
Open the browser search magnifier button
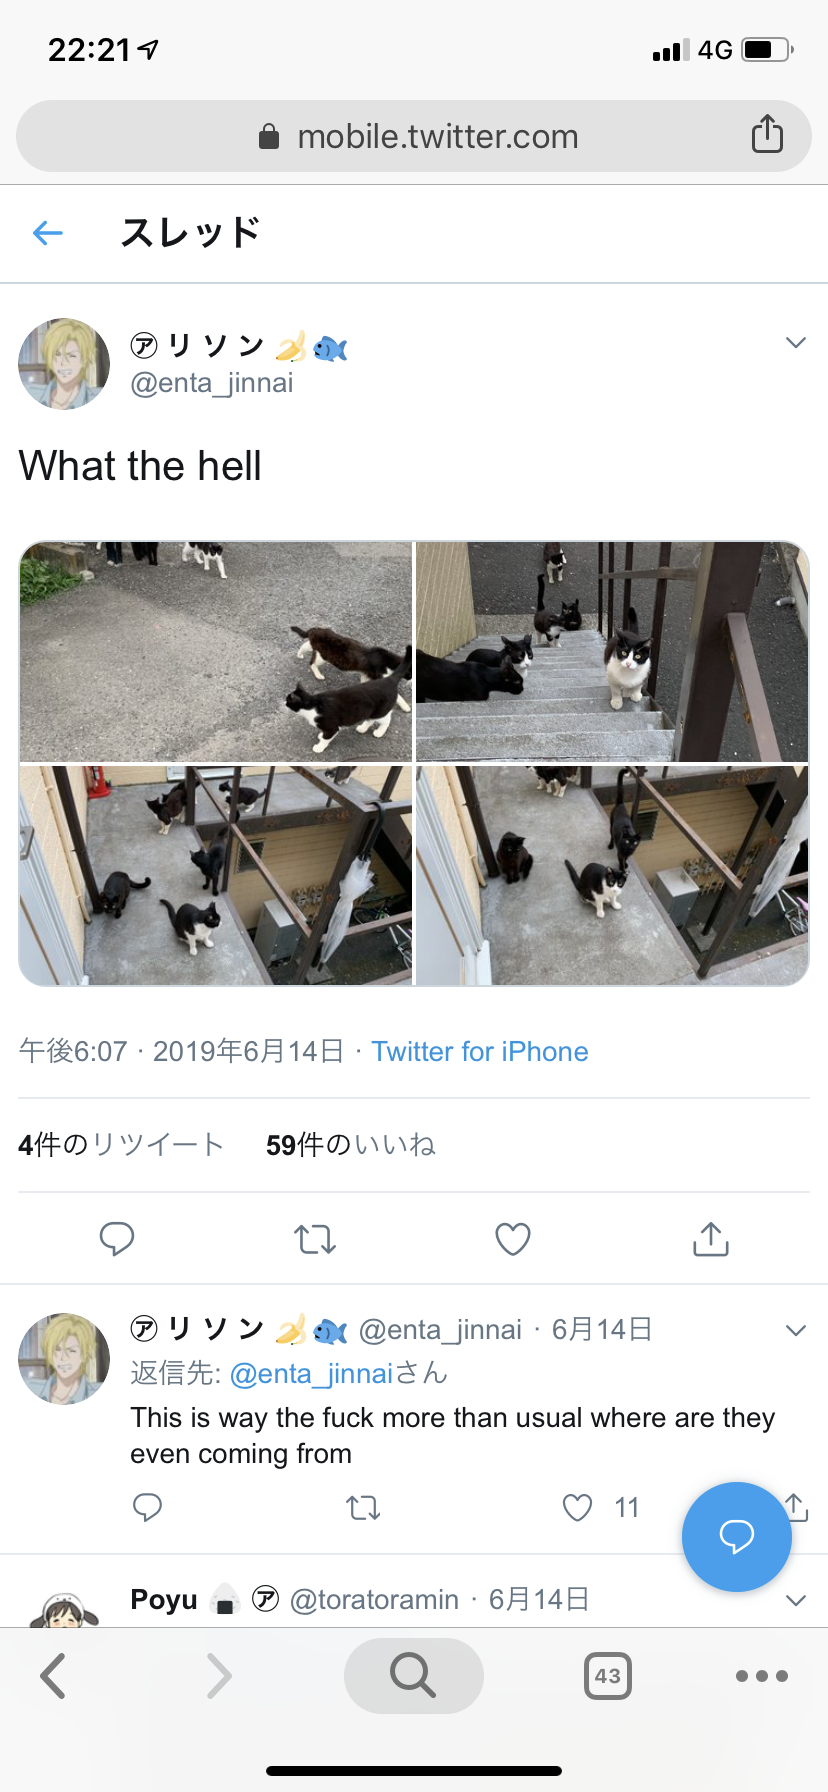[413, 1675]
